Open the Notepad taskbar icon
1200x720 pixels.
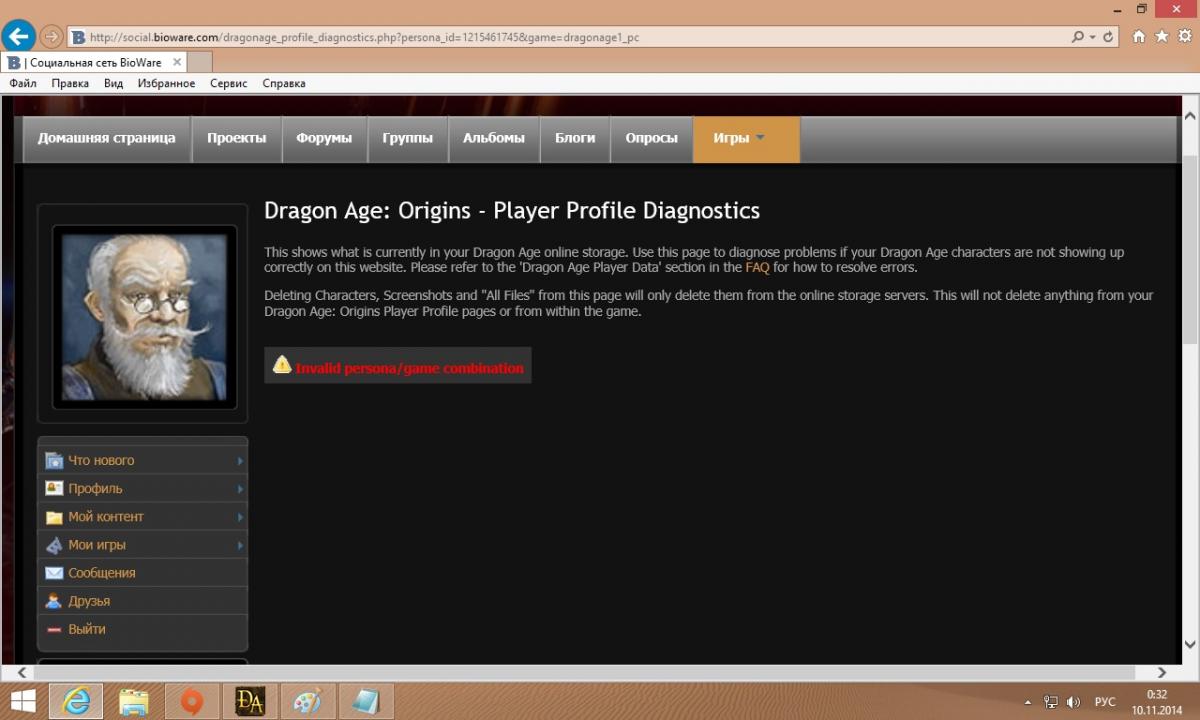coord(366,701)
